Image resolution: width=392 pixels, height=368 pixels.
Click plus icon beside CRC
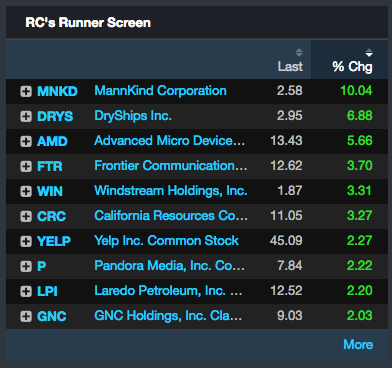(26, 216)
